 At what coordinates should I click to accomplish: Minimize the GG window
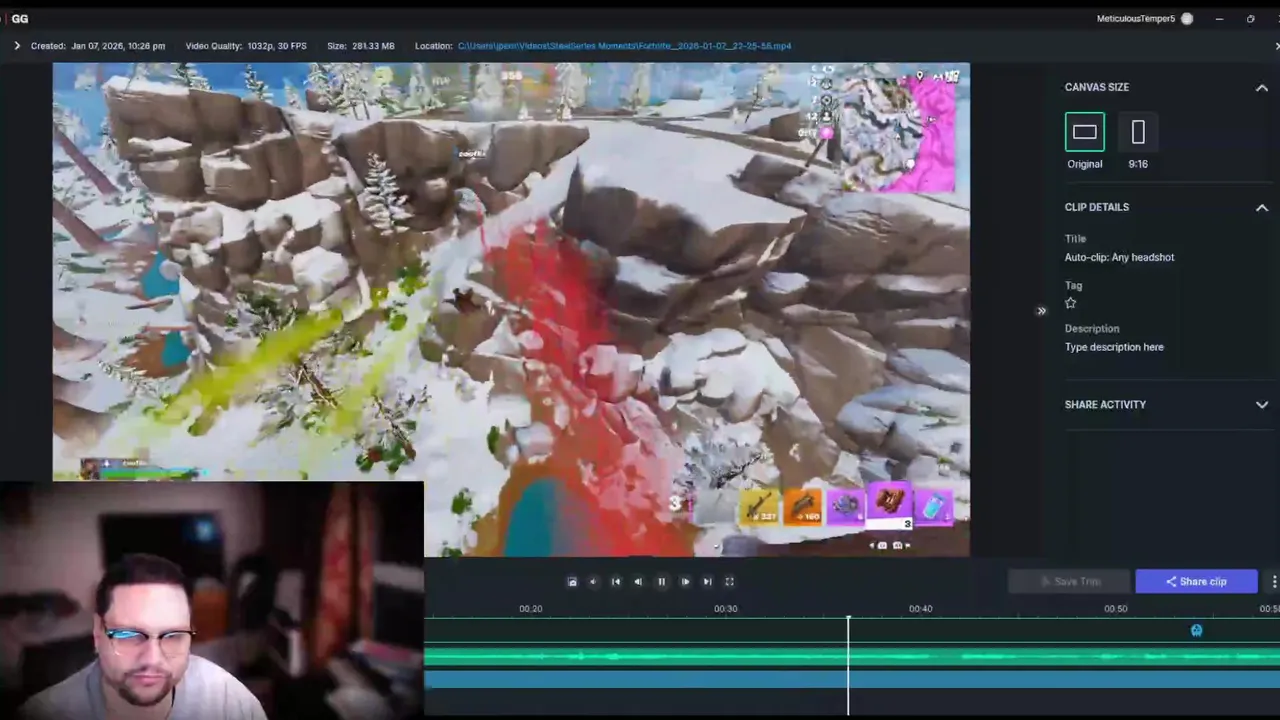1219,19
